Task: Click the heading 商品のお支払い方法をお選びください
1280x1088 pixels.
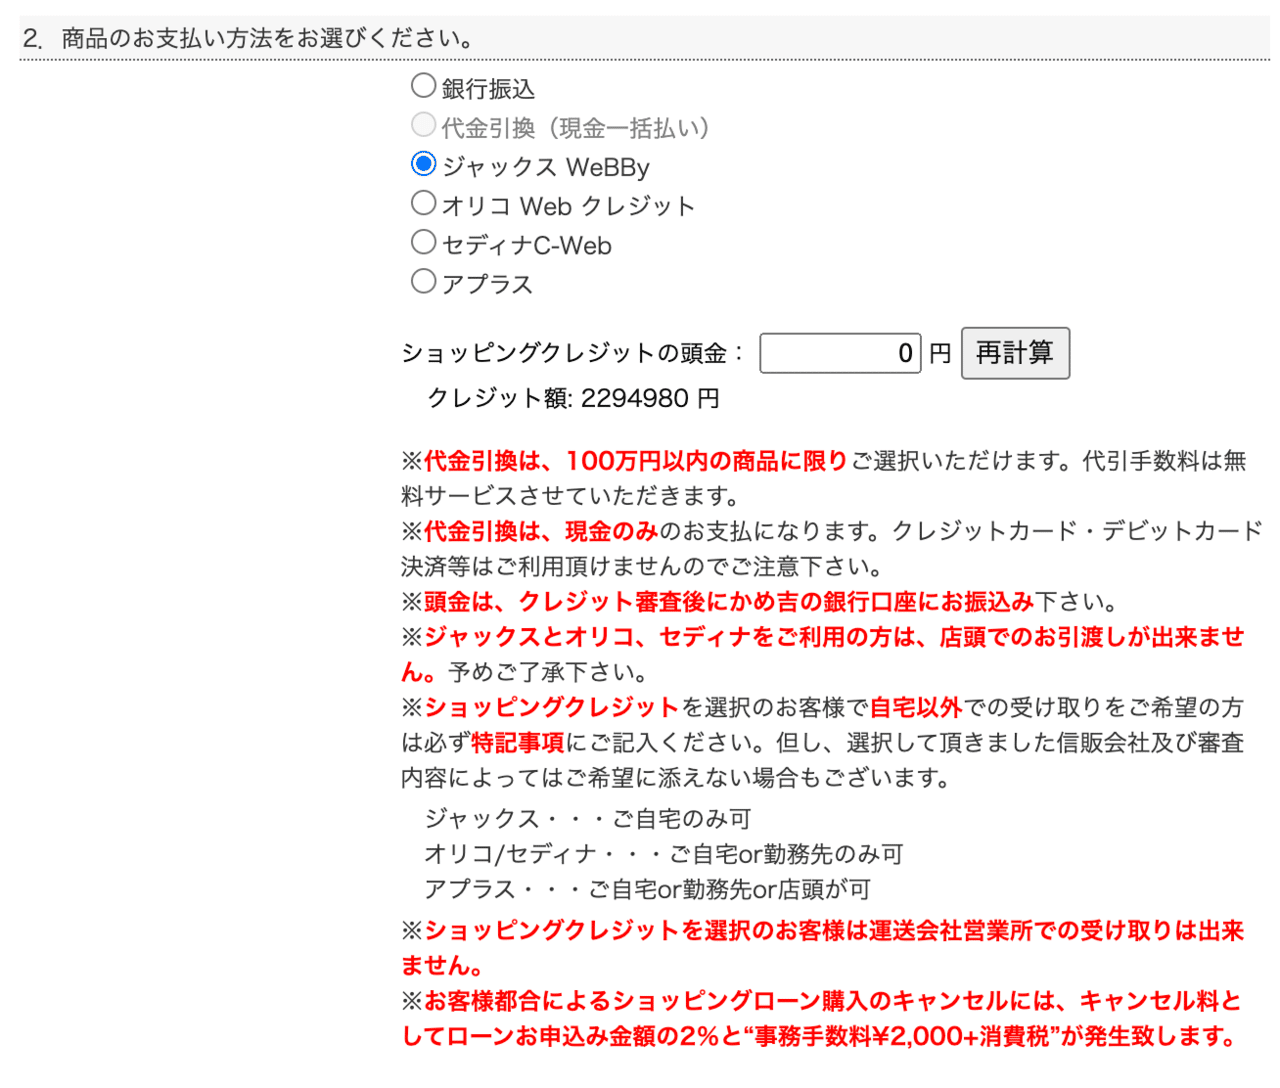Action: point(267,39)
